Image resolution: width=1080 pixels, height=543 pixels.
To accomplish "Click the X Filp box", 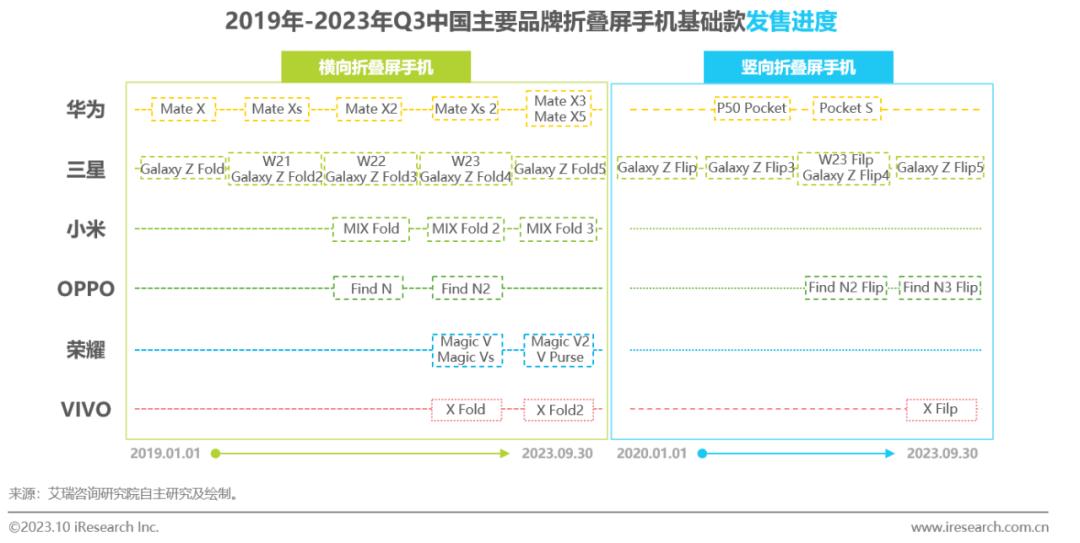I will tap(941, 409).
